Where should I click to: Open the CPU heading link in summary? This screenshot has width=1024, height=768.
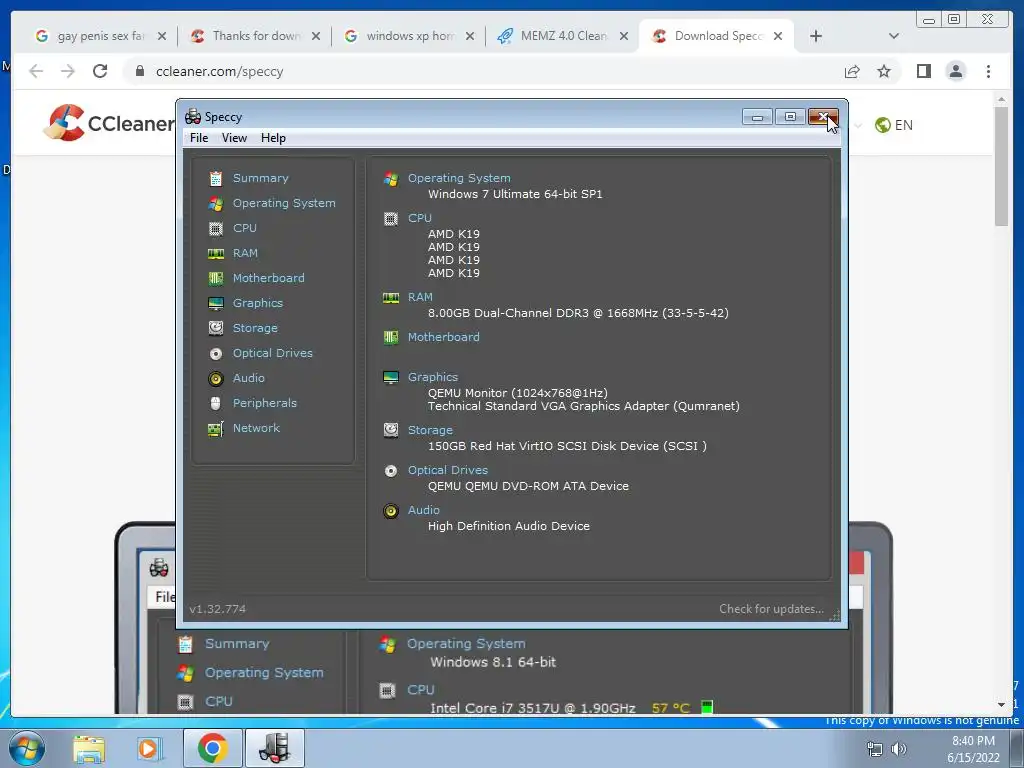(x=419, y=217)
